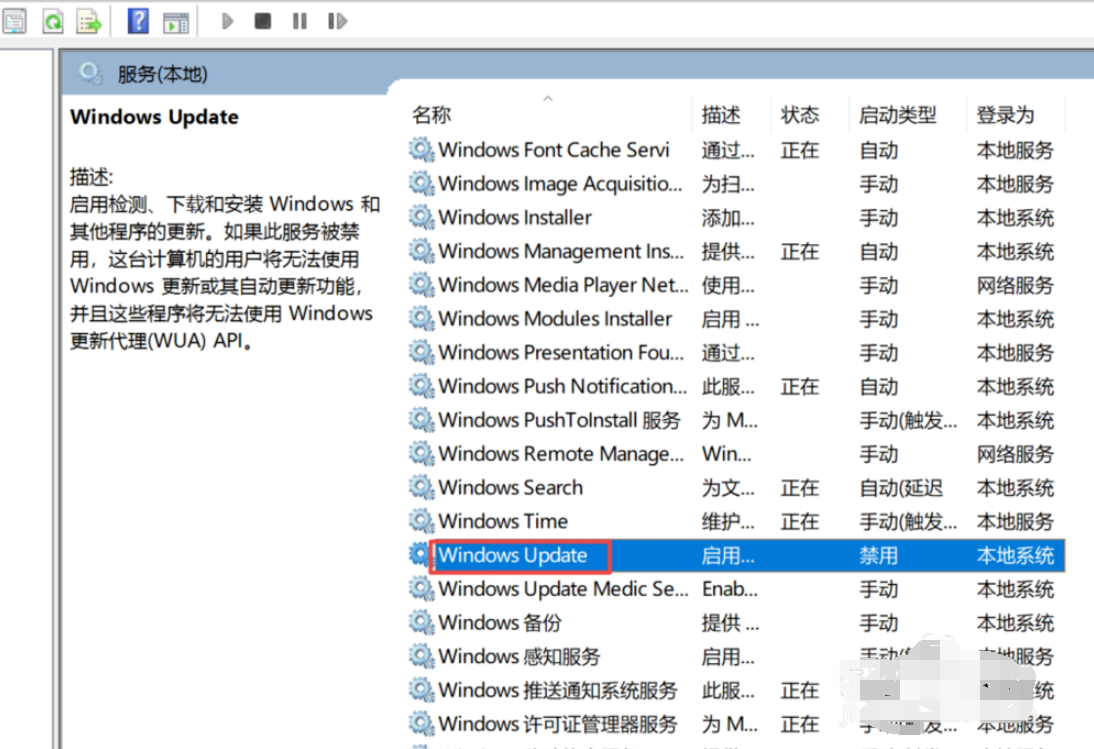Image resolution: width=1094 pixels, height=749 pixels.
Task: Click the Windows Time gear icon
Action: click(x=421, y=521)
